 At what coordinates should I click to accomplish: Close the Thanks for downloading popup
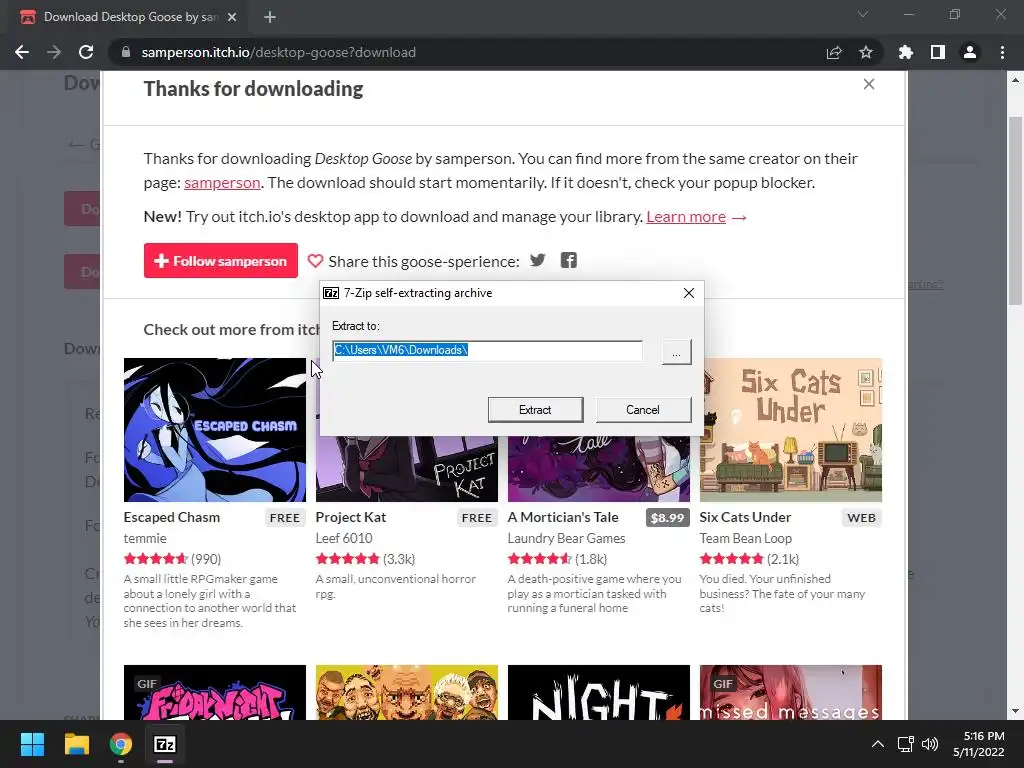869,84
